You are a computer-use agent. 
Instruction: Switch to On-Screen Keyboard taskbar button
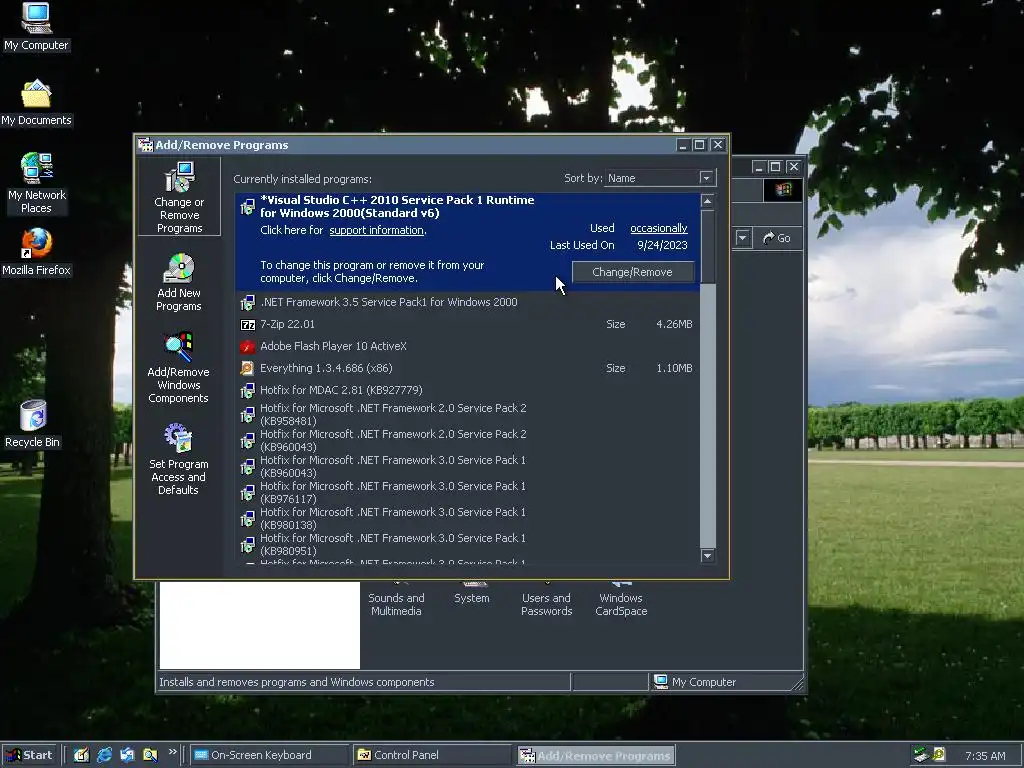[270, 755]
